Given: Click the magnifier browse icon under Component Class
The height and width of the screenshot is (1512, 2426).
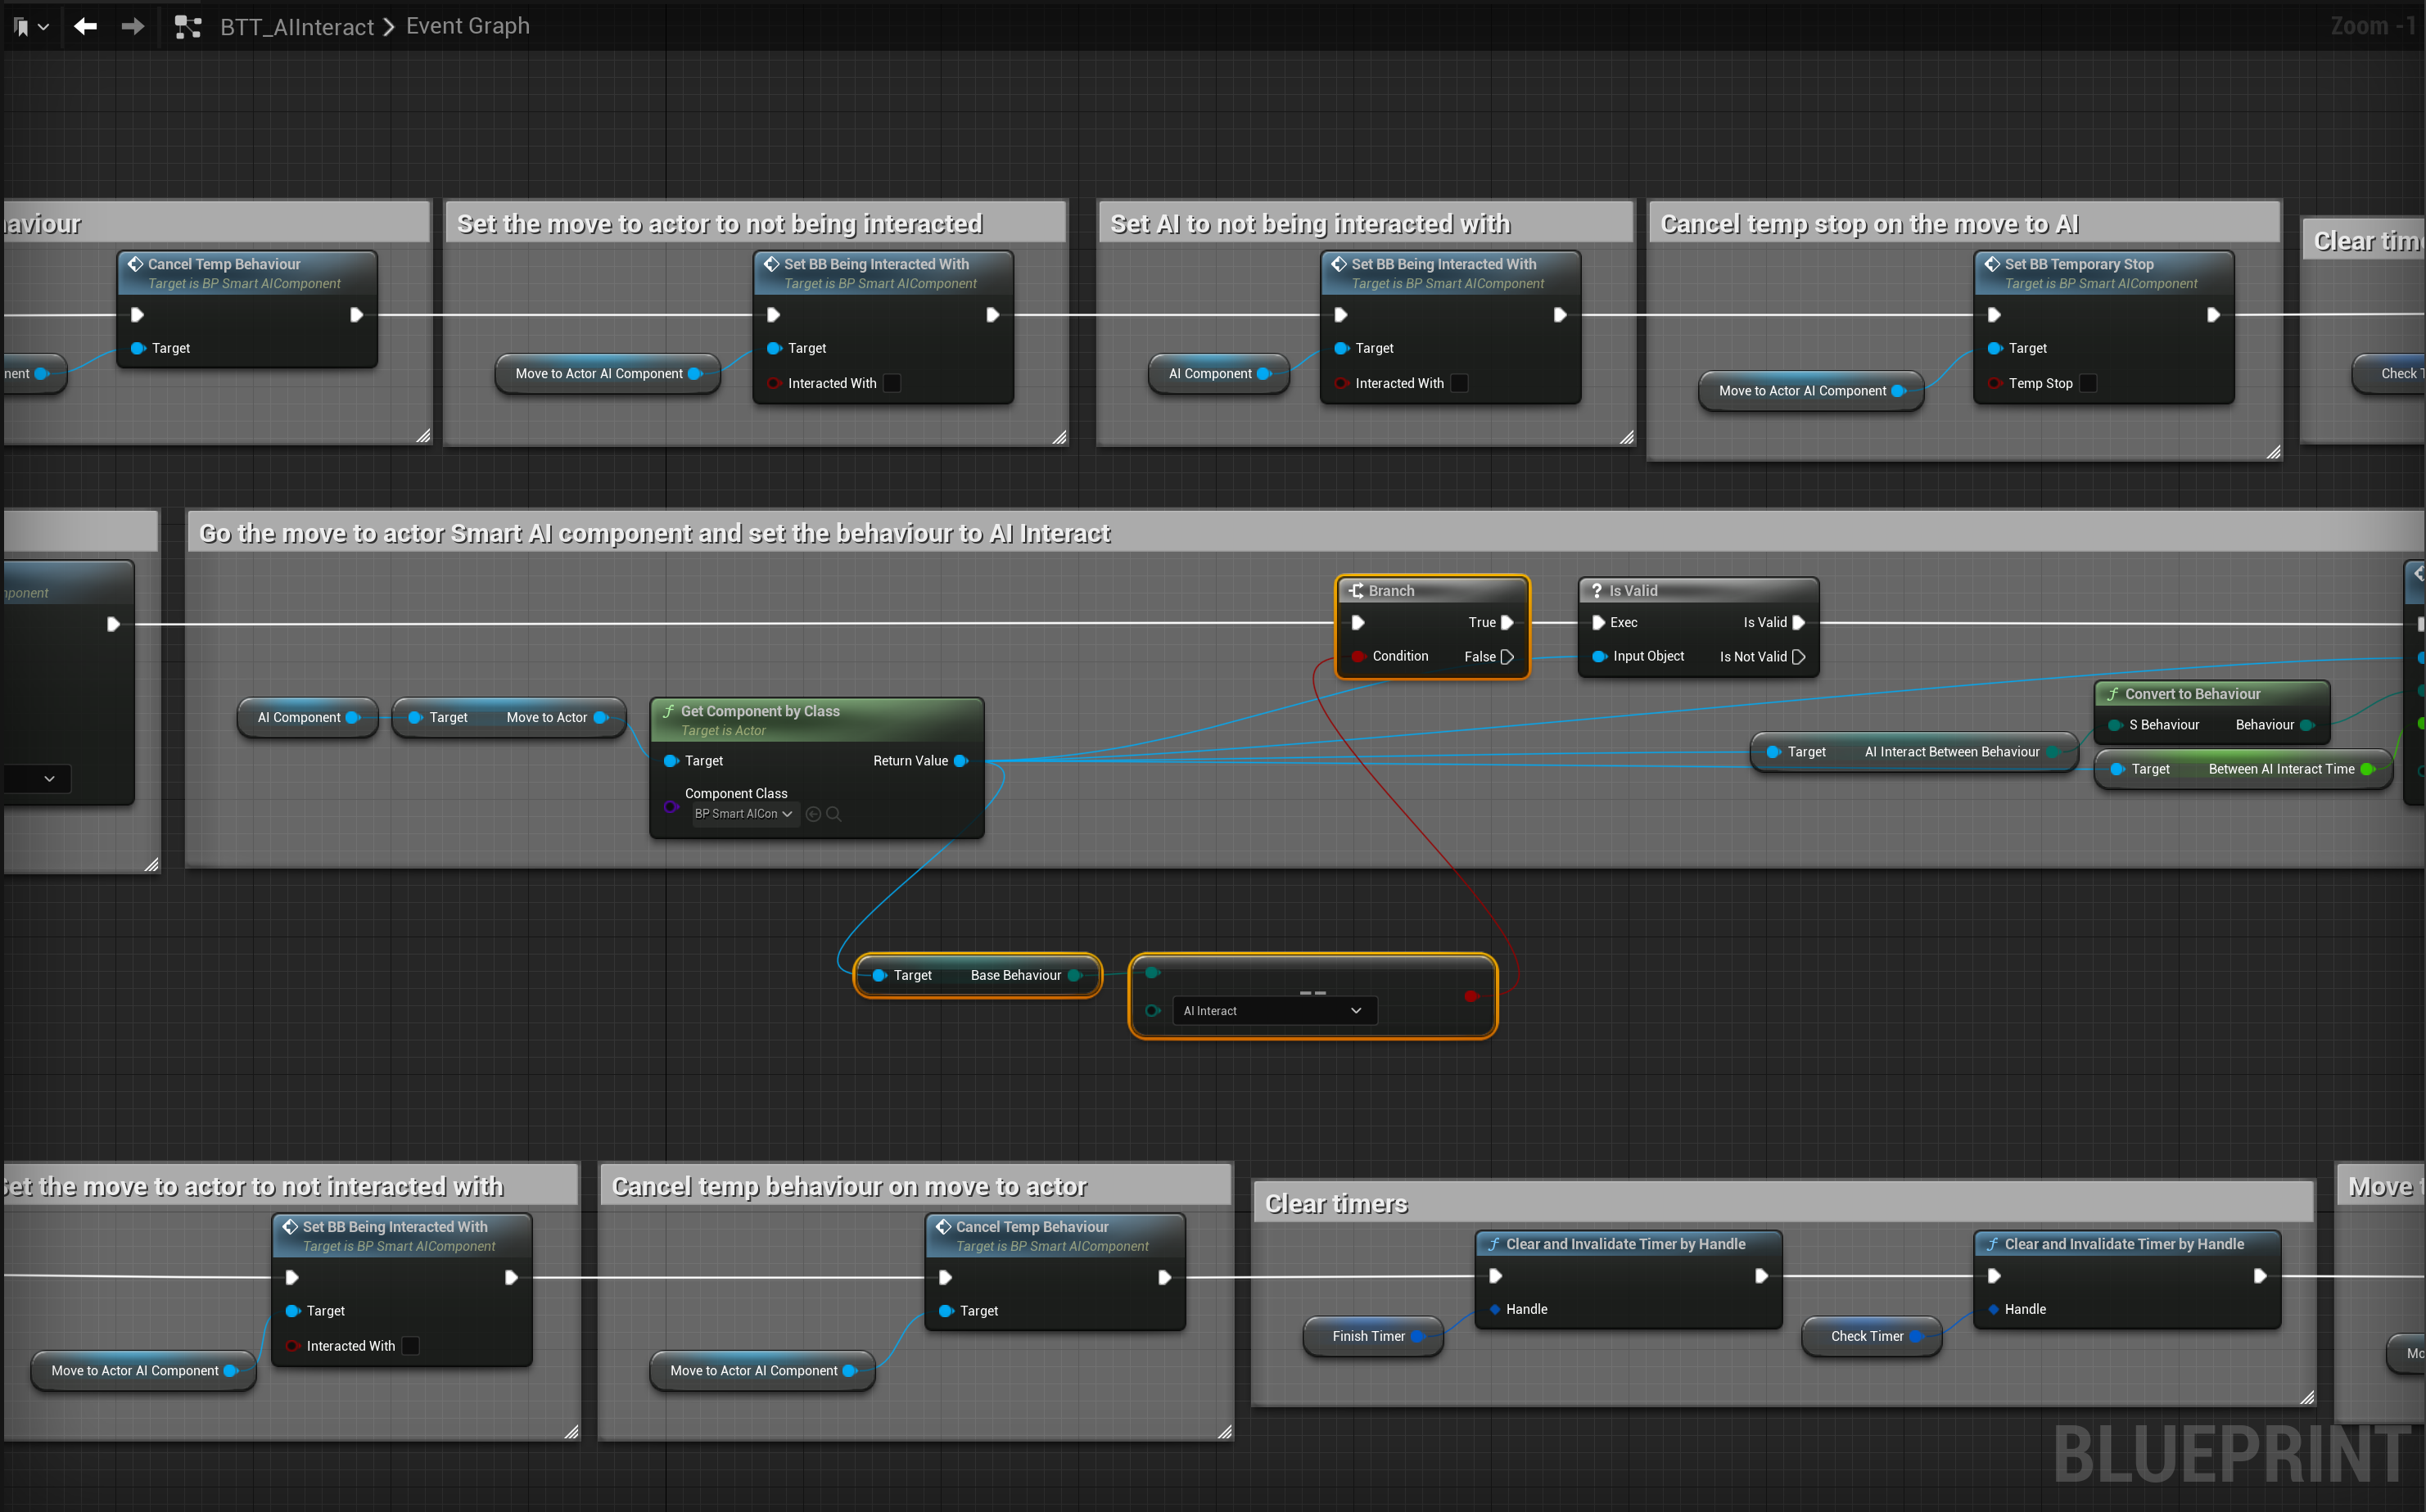Looking at the screenshot, I should 834,814.
